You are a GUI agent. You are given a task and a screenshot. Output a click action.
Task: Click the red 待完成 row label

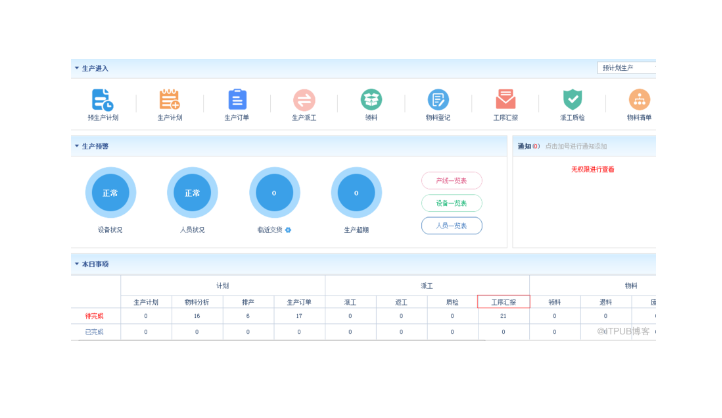(x=94, y=316)
